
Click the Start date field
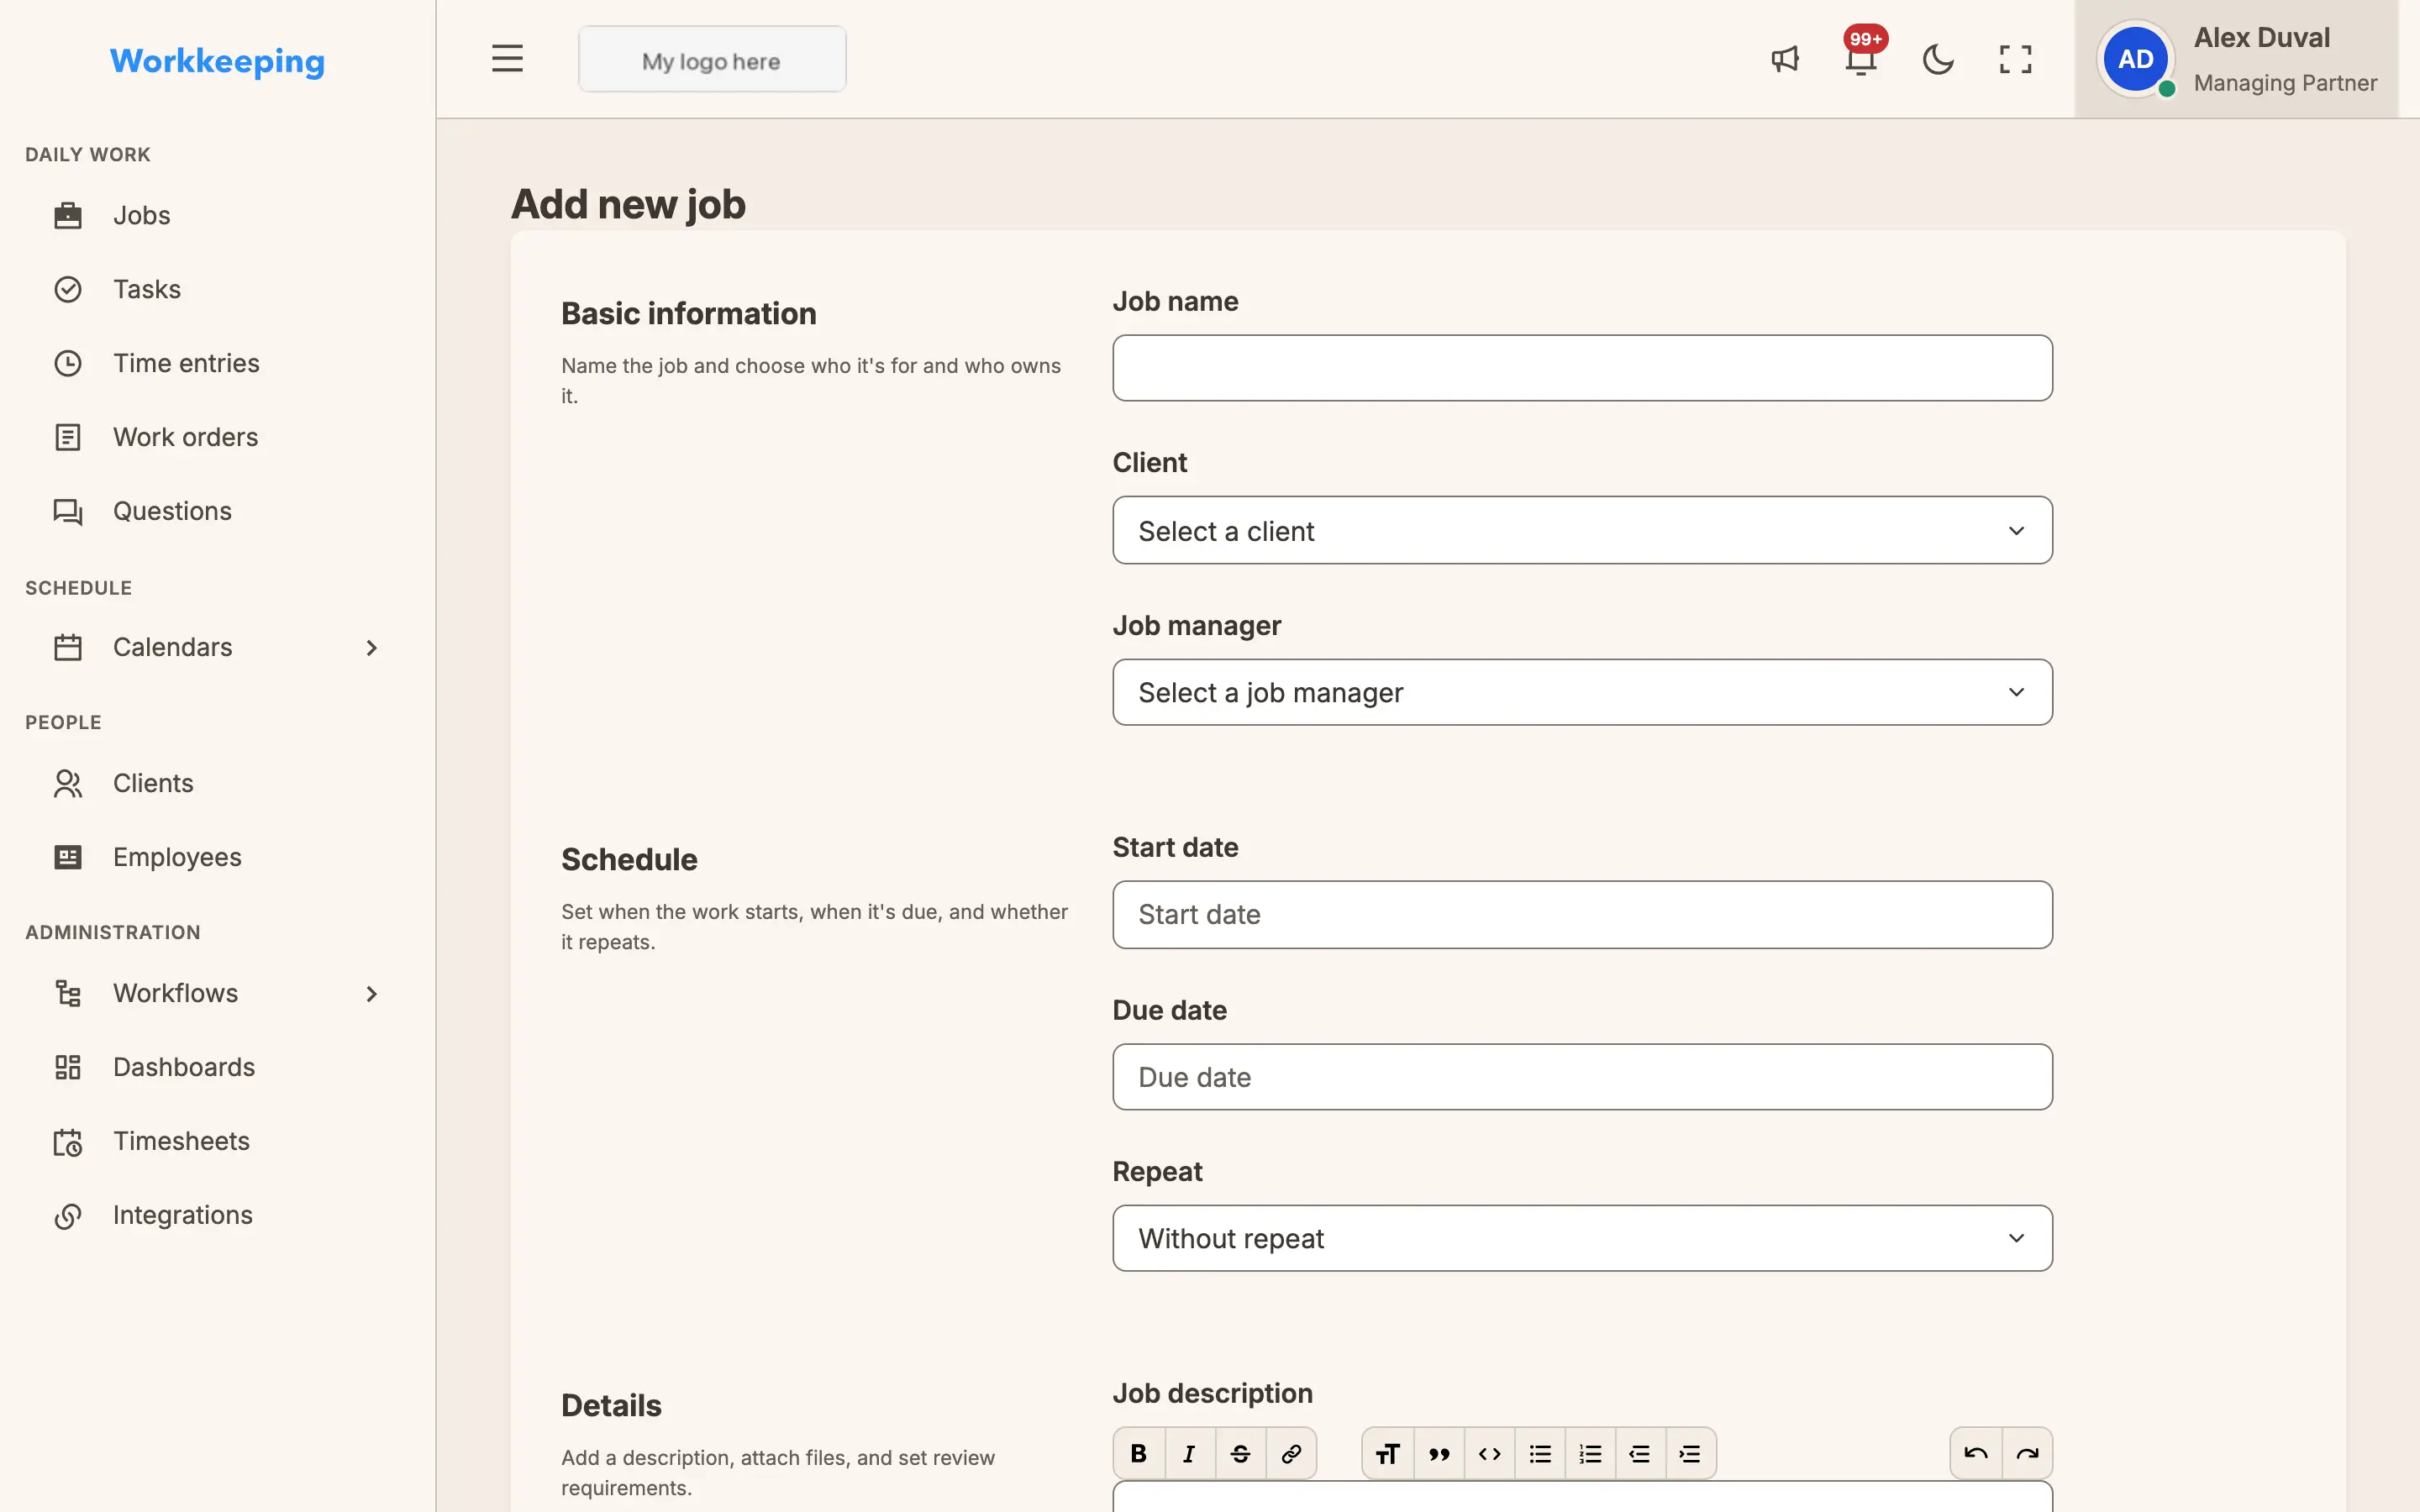pos(1582,914)
